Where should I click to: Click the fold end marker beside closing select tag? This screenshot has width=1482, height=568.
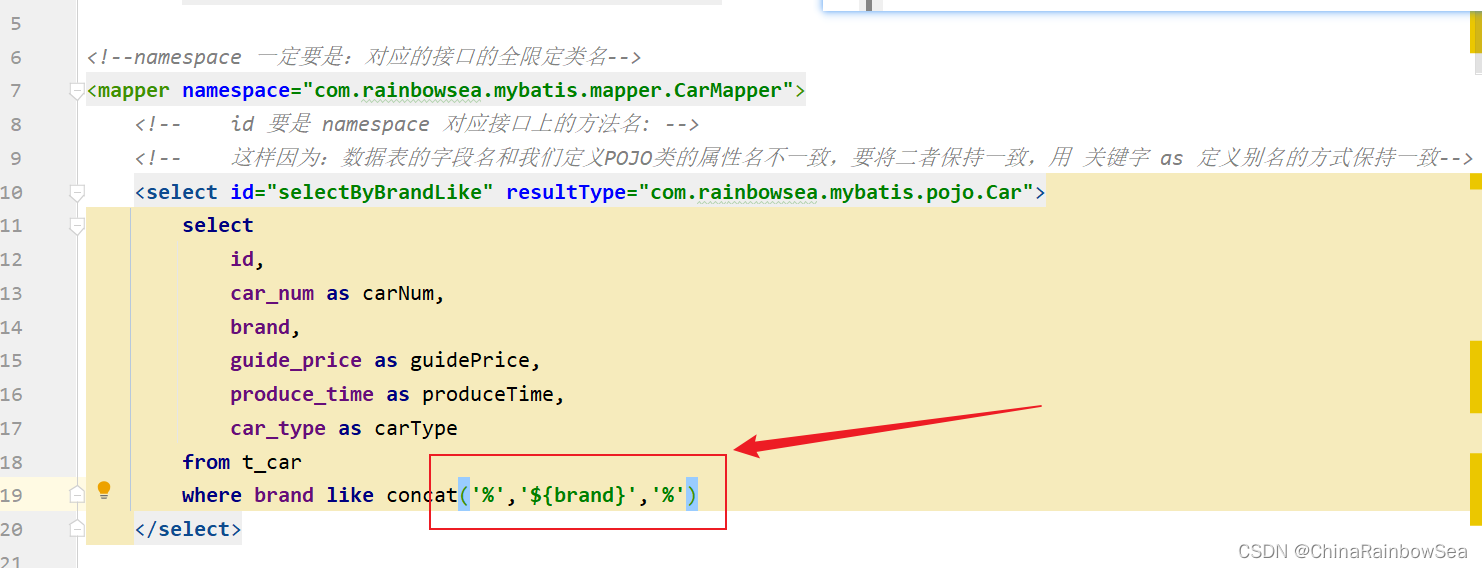pos(77,529)
